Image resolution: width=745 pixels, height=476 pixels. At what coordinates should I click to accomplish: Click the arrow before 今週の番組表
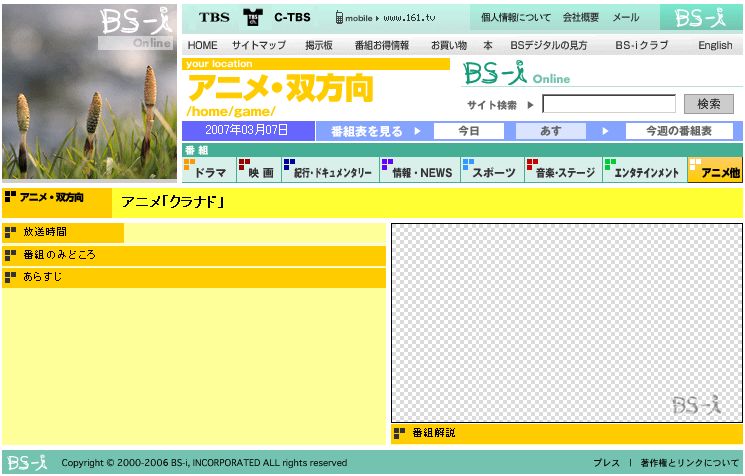pos(605,131)
